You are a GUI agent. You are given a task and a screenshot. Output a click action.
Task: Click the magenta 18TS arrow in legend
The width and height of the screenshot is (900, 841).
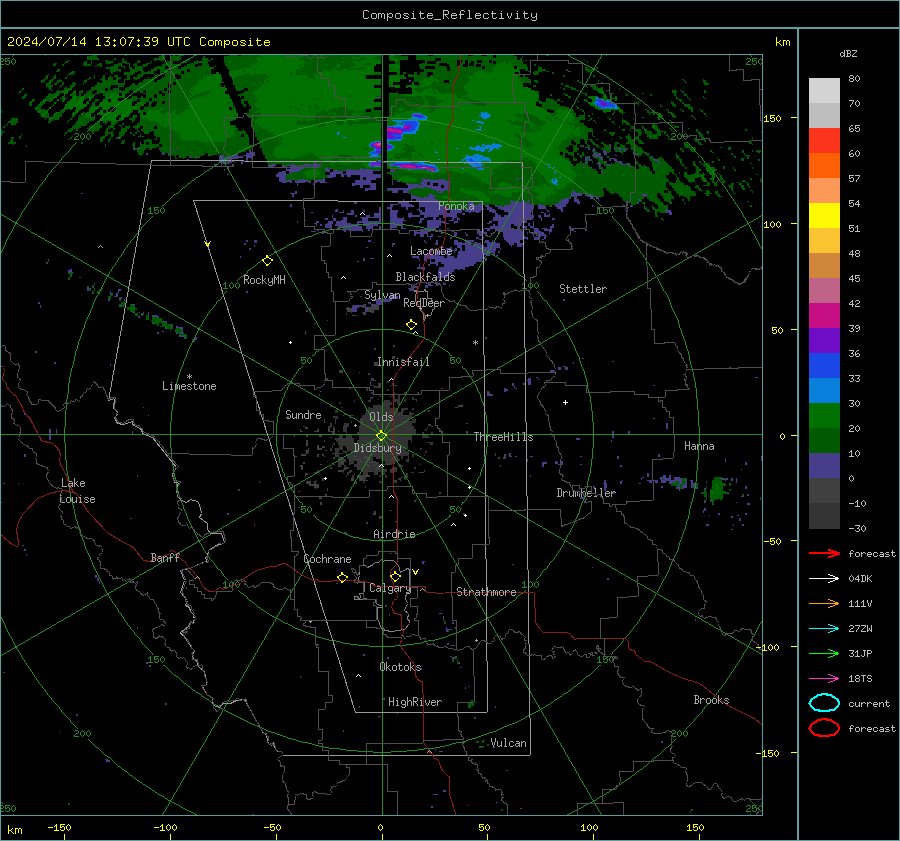[824, 679]
